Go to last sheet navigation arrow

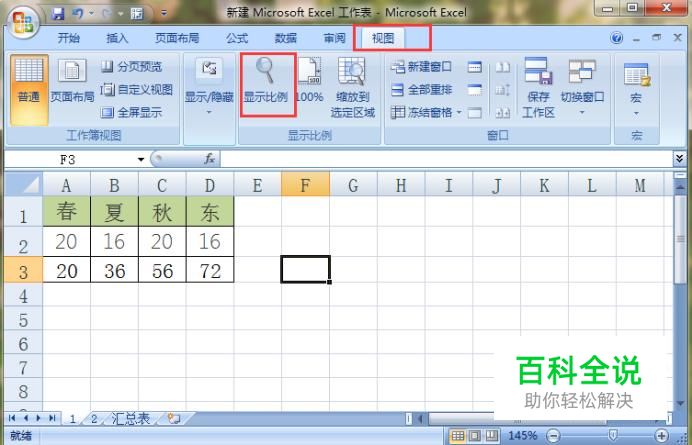coord(53,418)
